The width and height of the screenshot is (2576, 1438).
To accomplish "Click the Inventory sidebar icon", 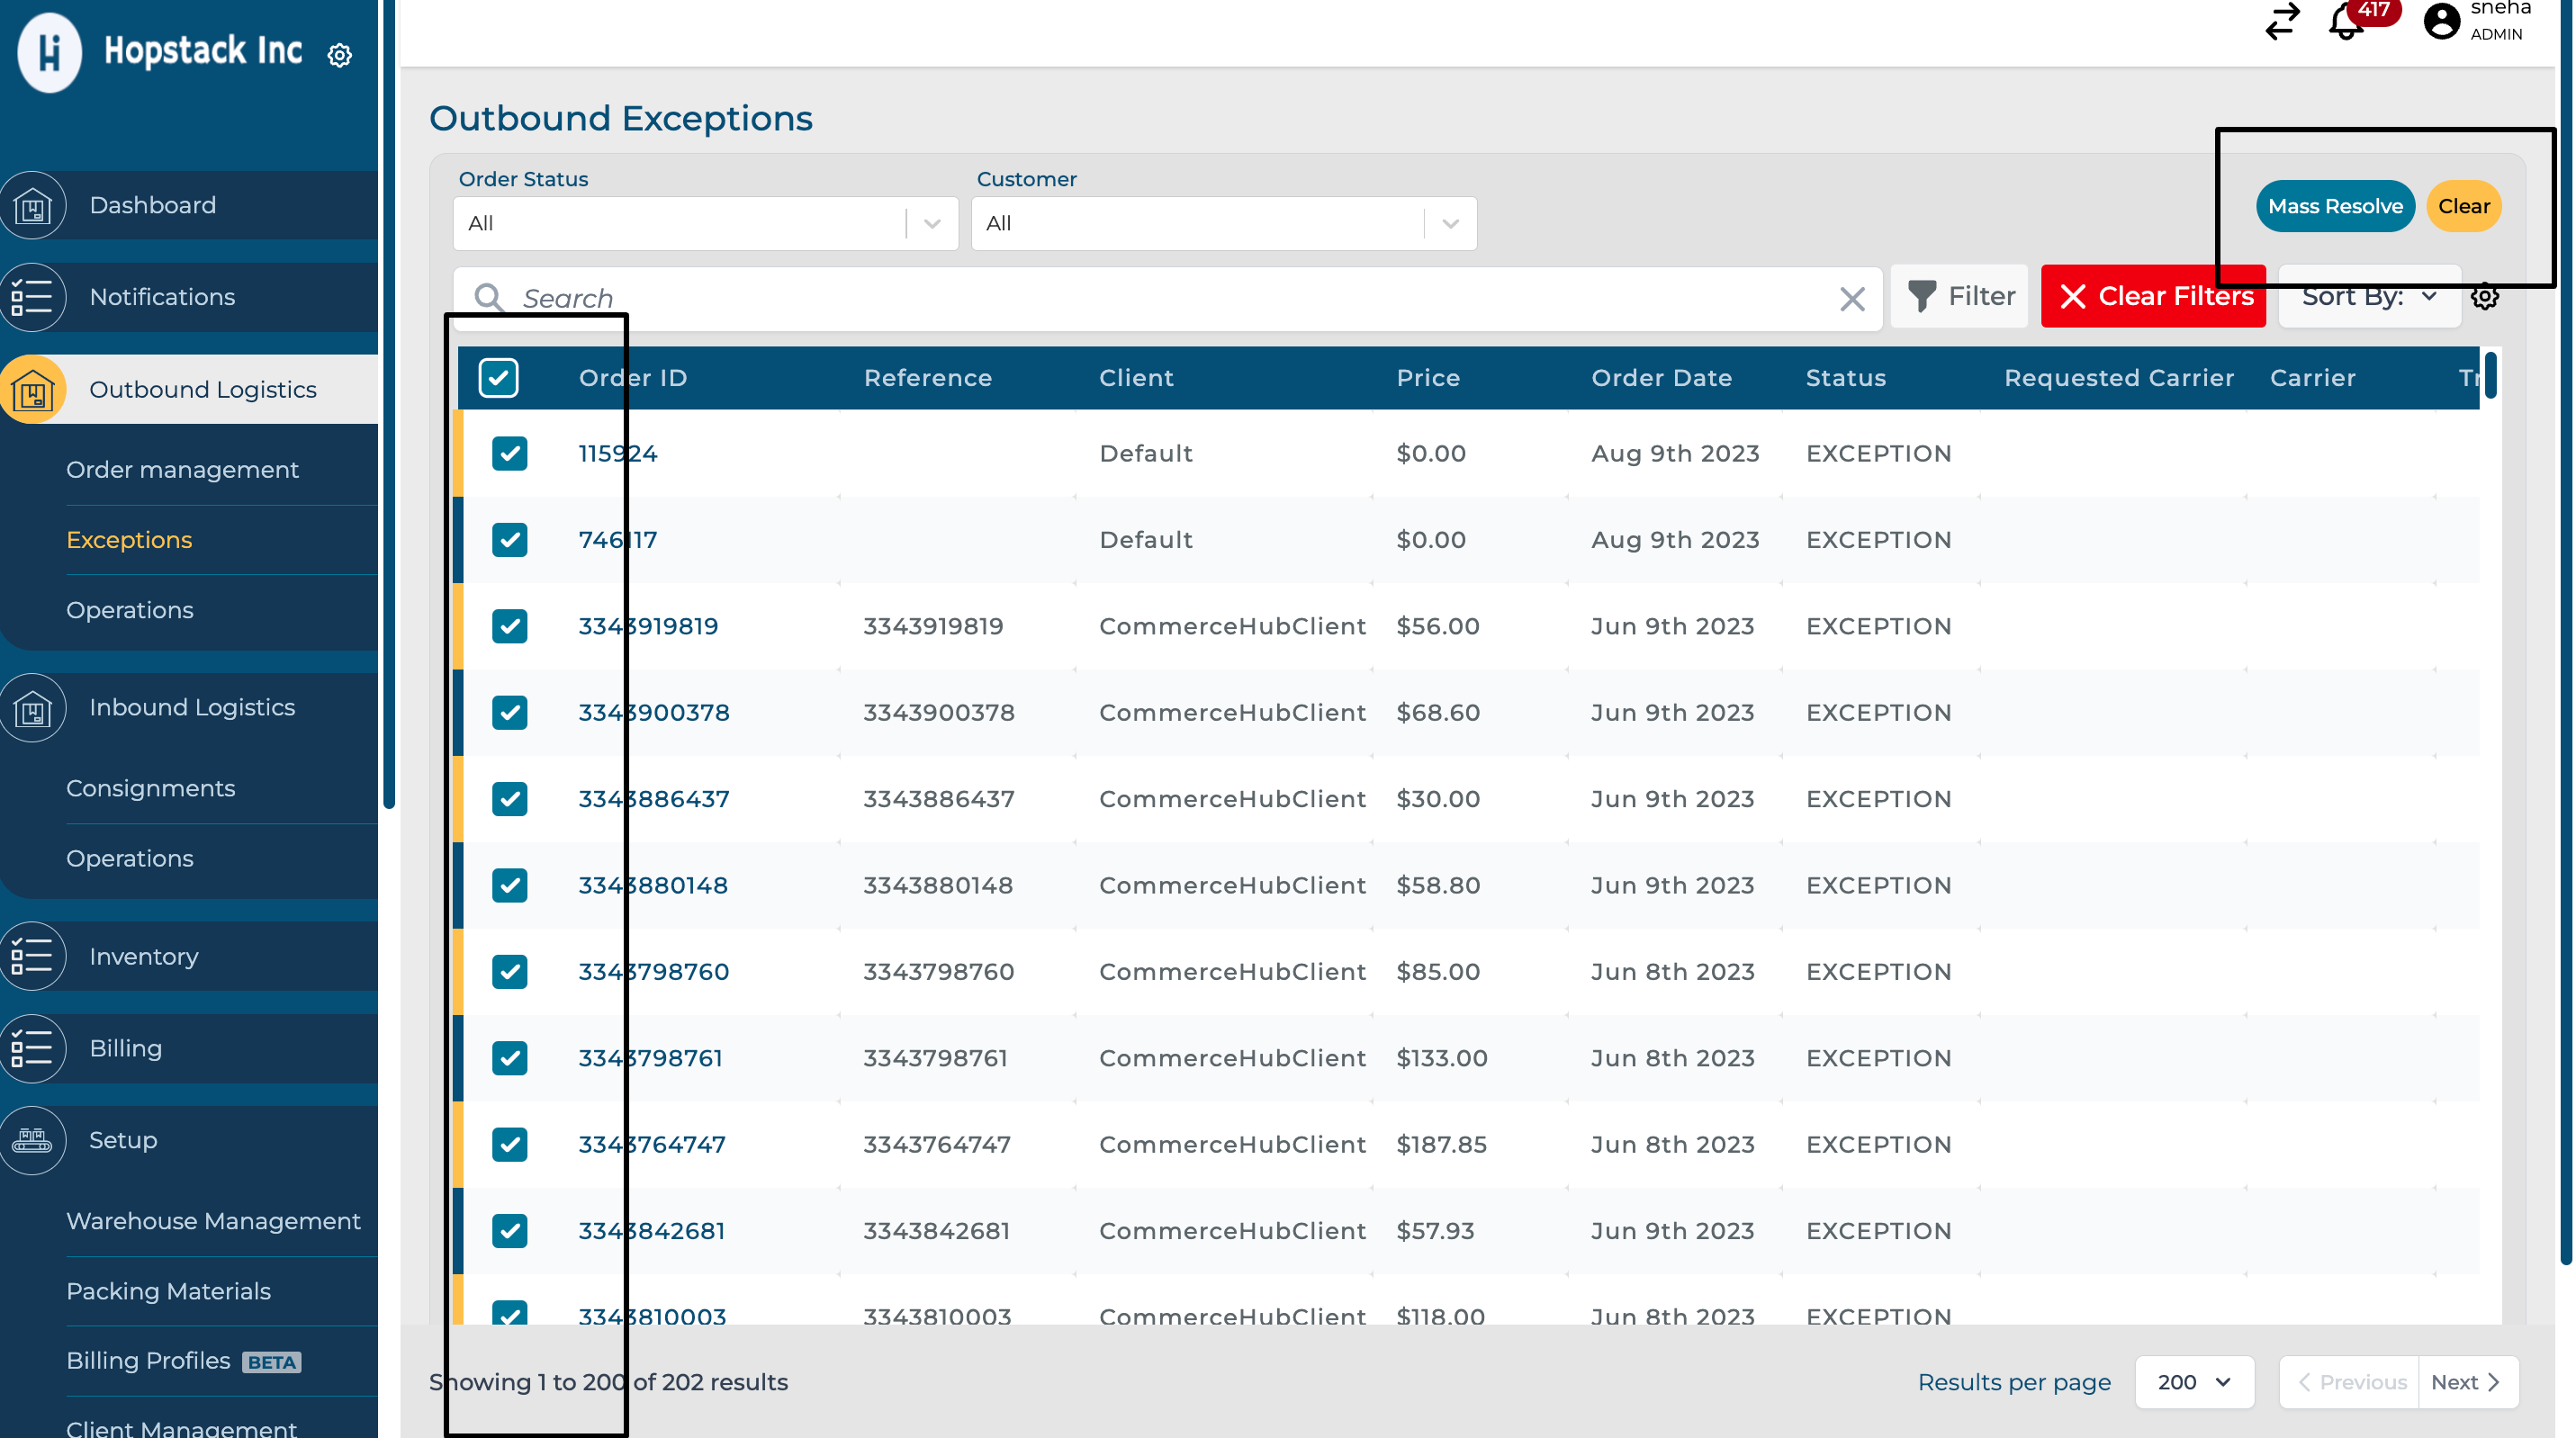I will [33, 956].
